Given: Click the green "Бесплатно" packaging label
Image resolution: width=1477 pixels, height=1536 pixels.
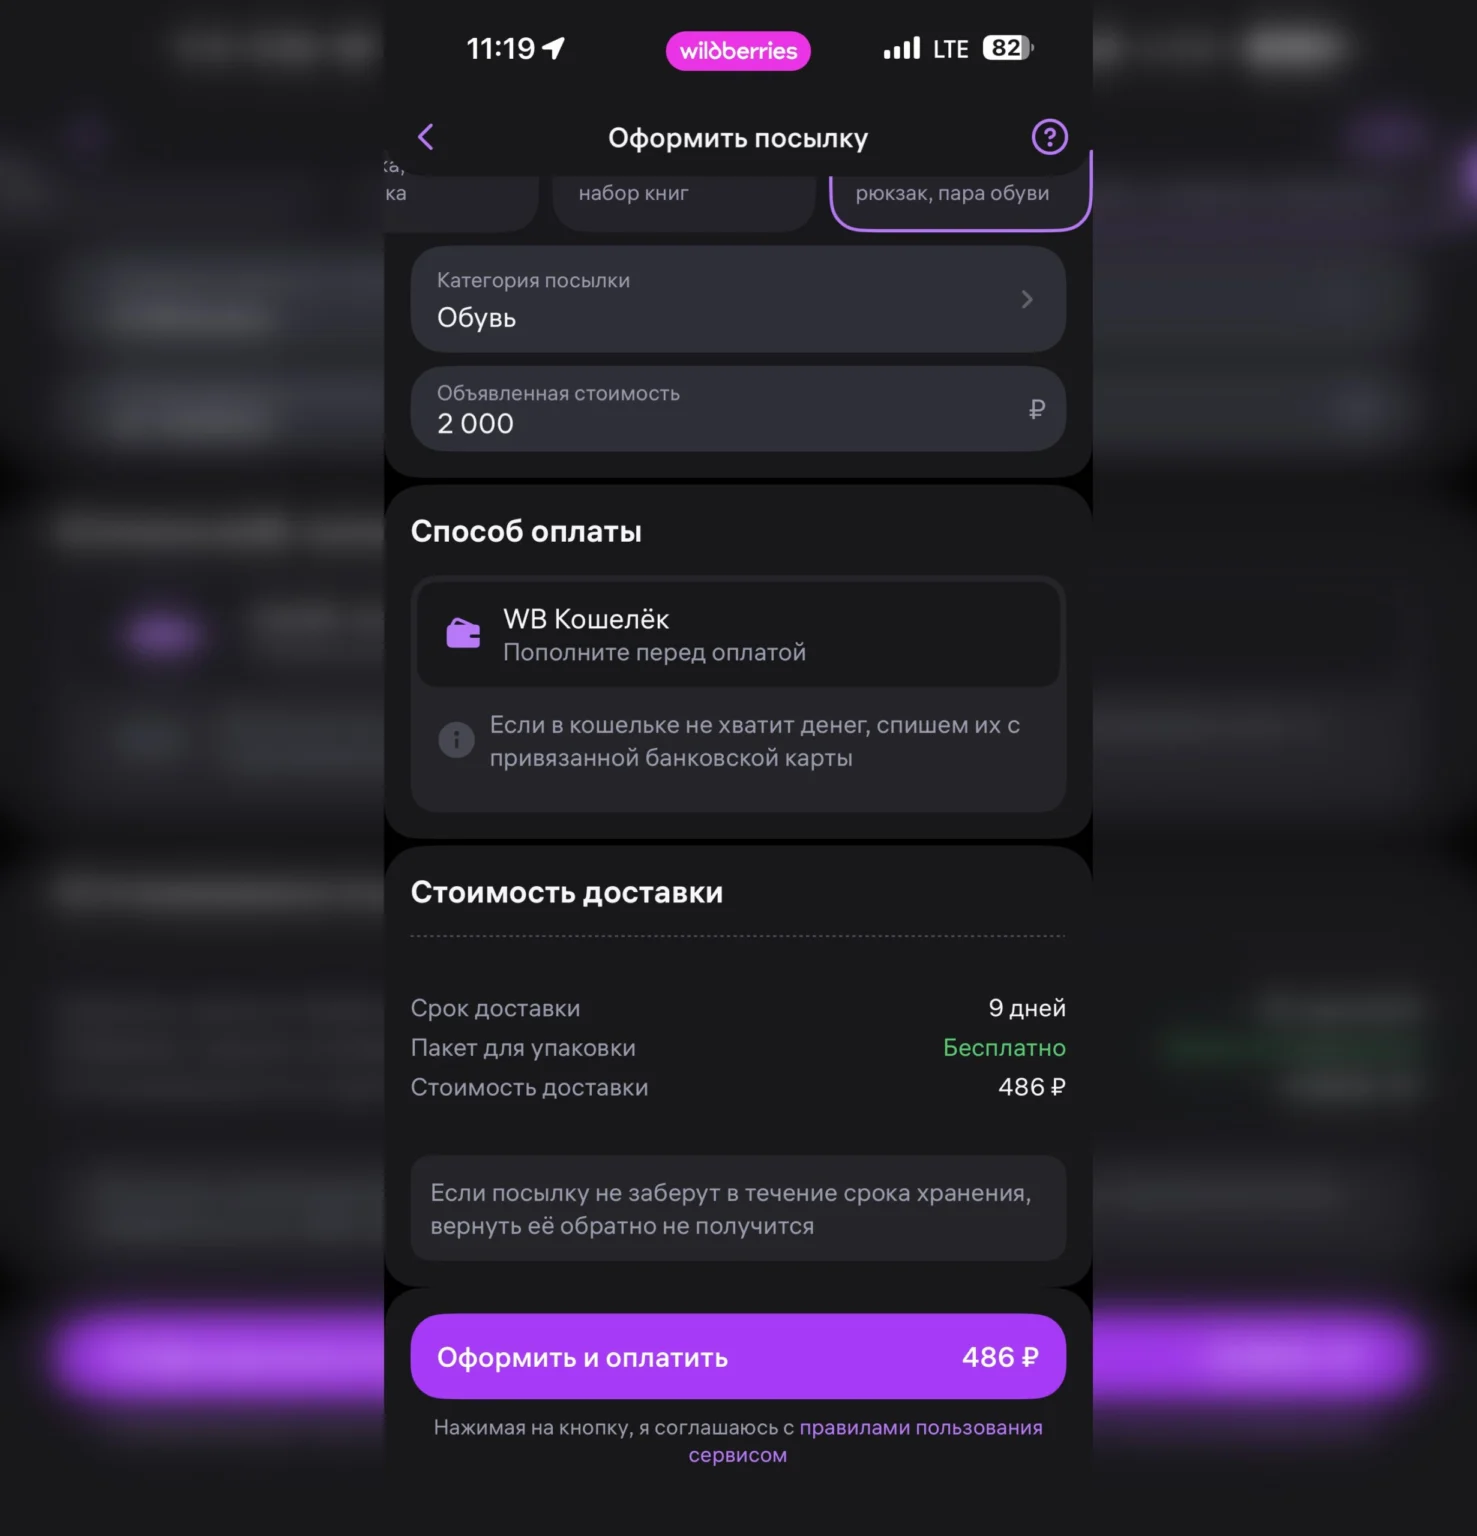Looking at the screenshot, I should click(x=1004, y=1048).
